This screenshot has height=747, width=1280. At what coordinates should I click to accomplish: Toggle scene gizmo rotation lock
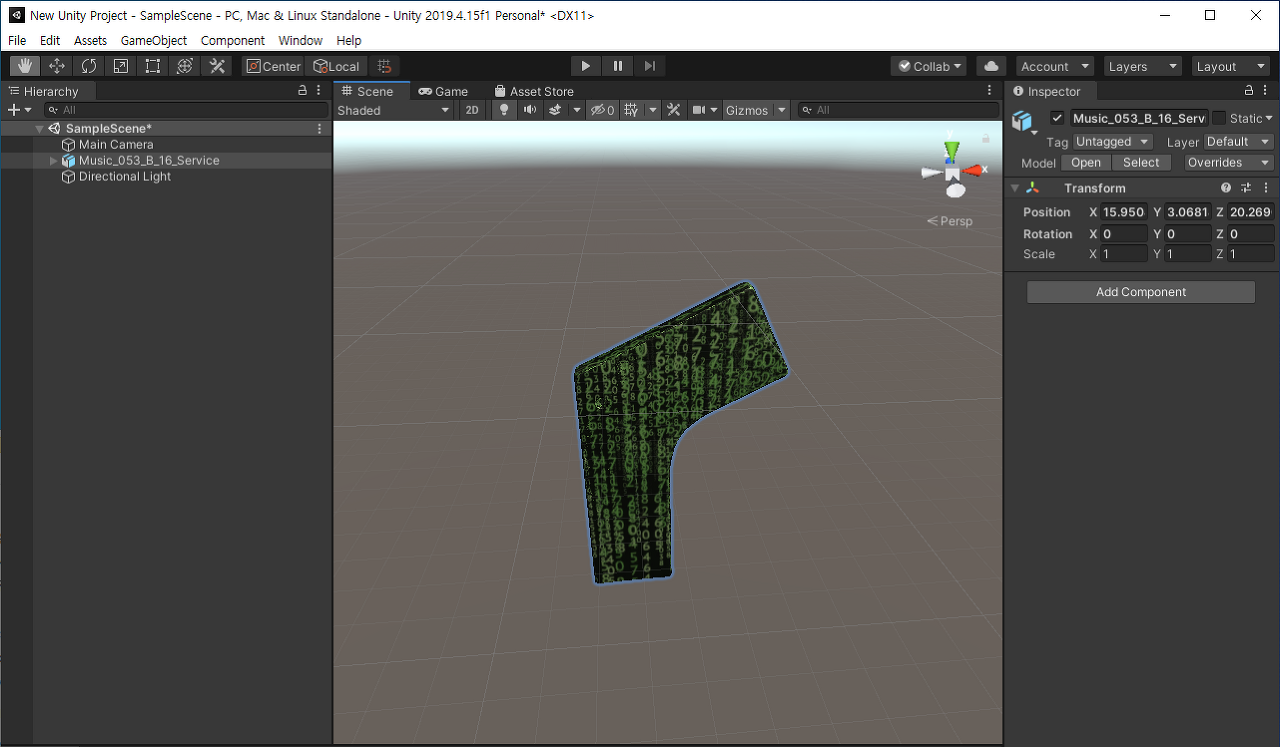point(987,139)
